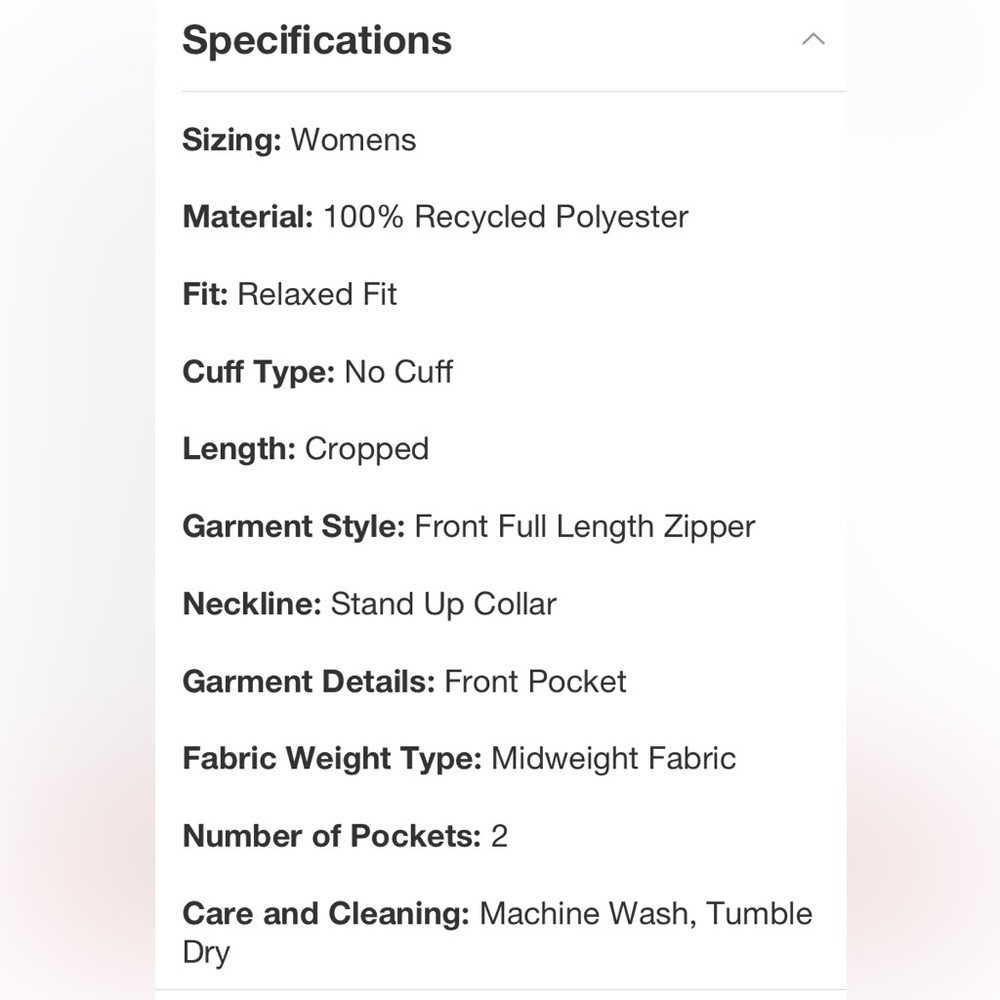The height and width of the screenshot is (1000, 1000).
Task: Click Garment Style: Front Full Length Zipper
Action: (469, 527)
